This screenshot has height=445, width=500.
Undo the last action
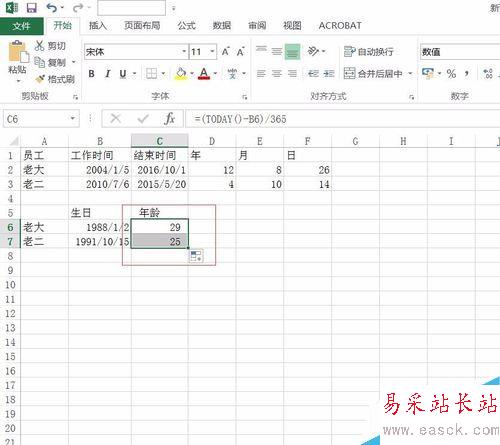pyautogui.click(x=52, y=7)
